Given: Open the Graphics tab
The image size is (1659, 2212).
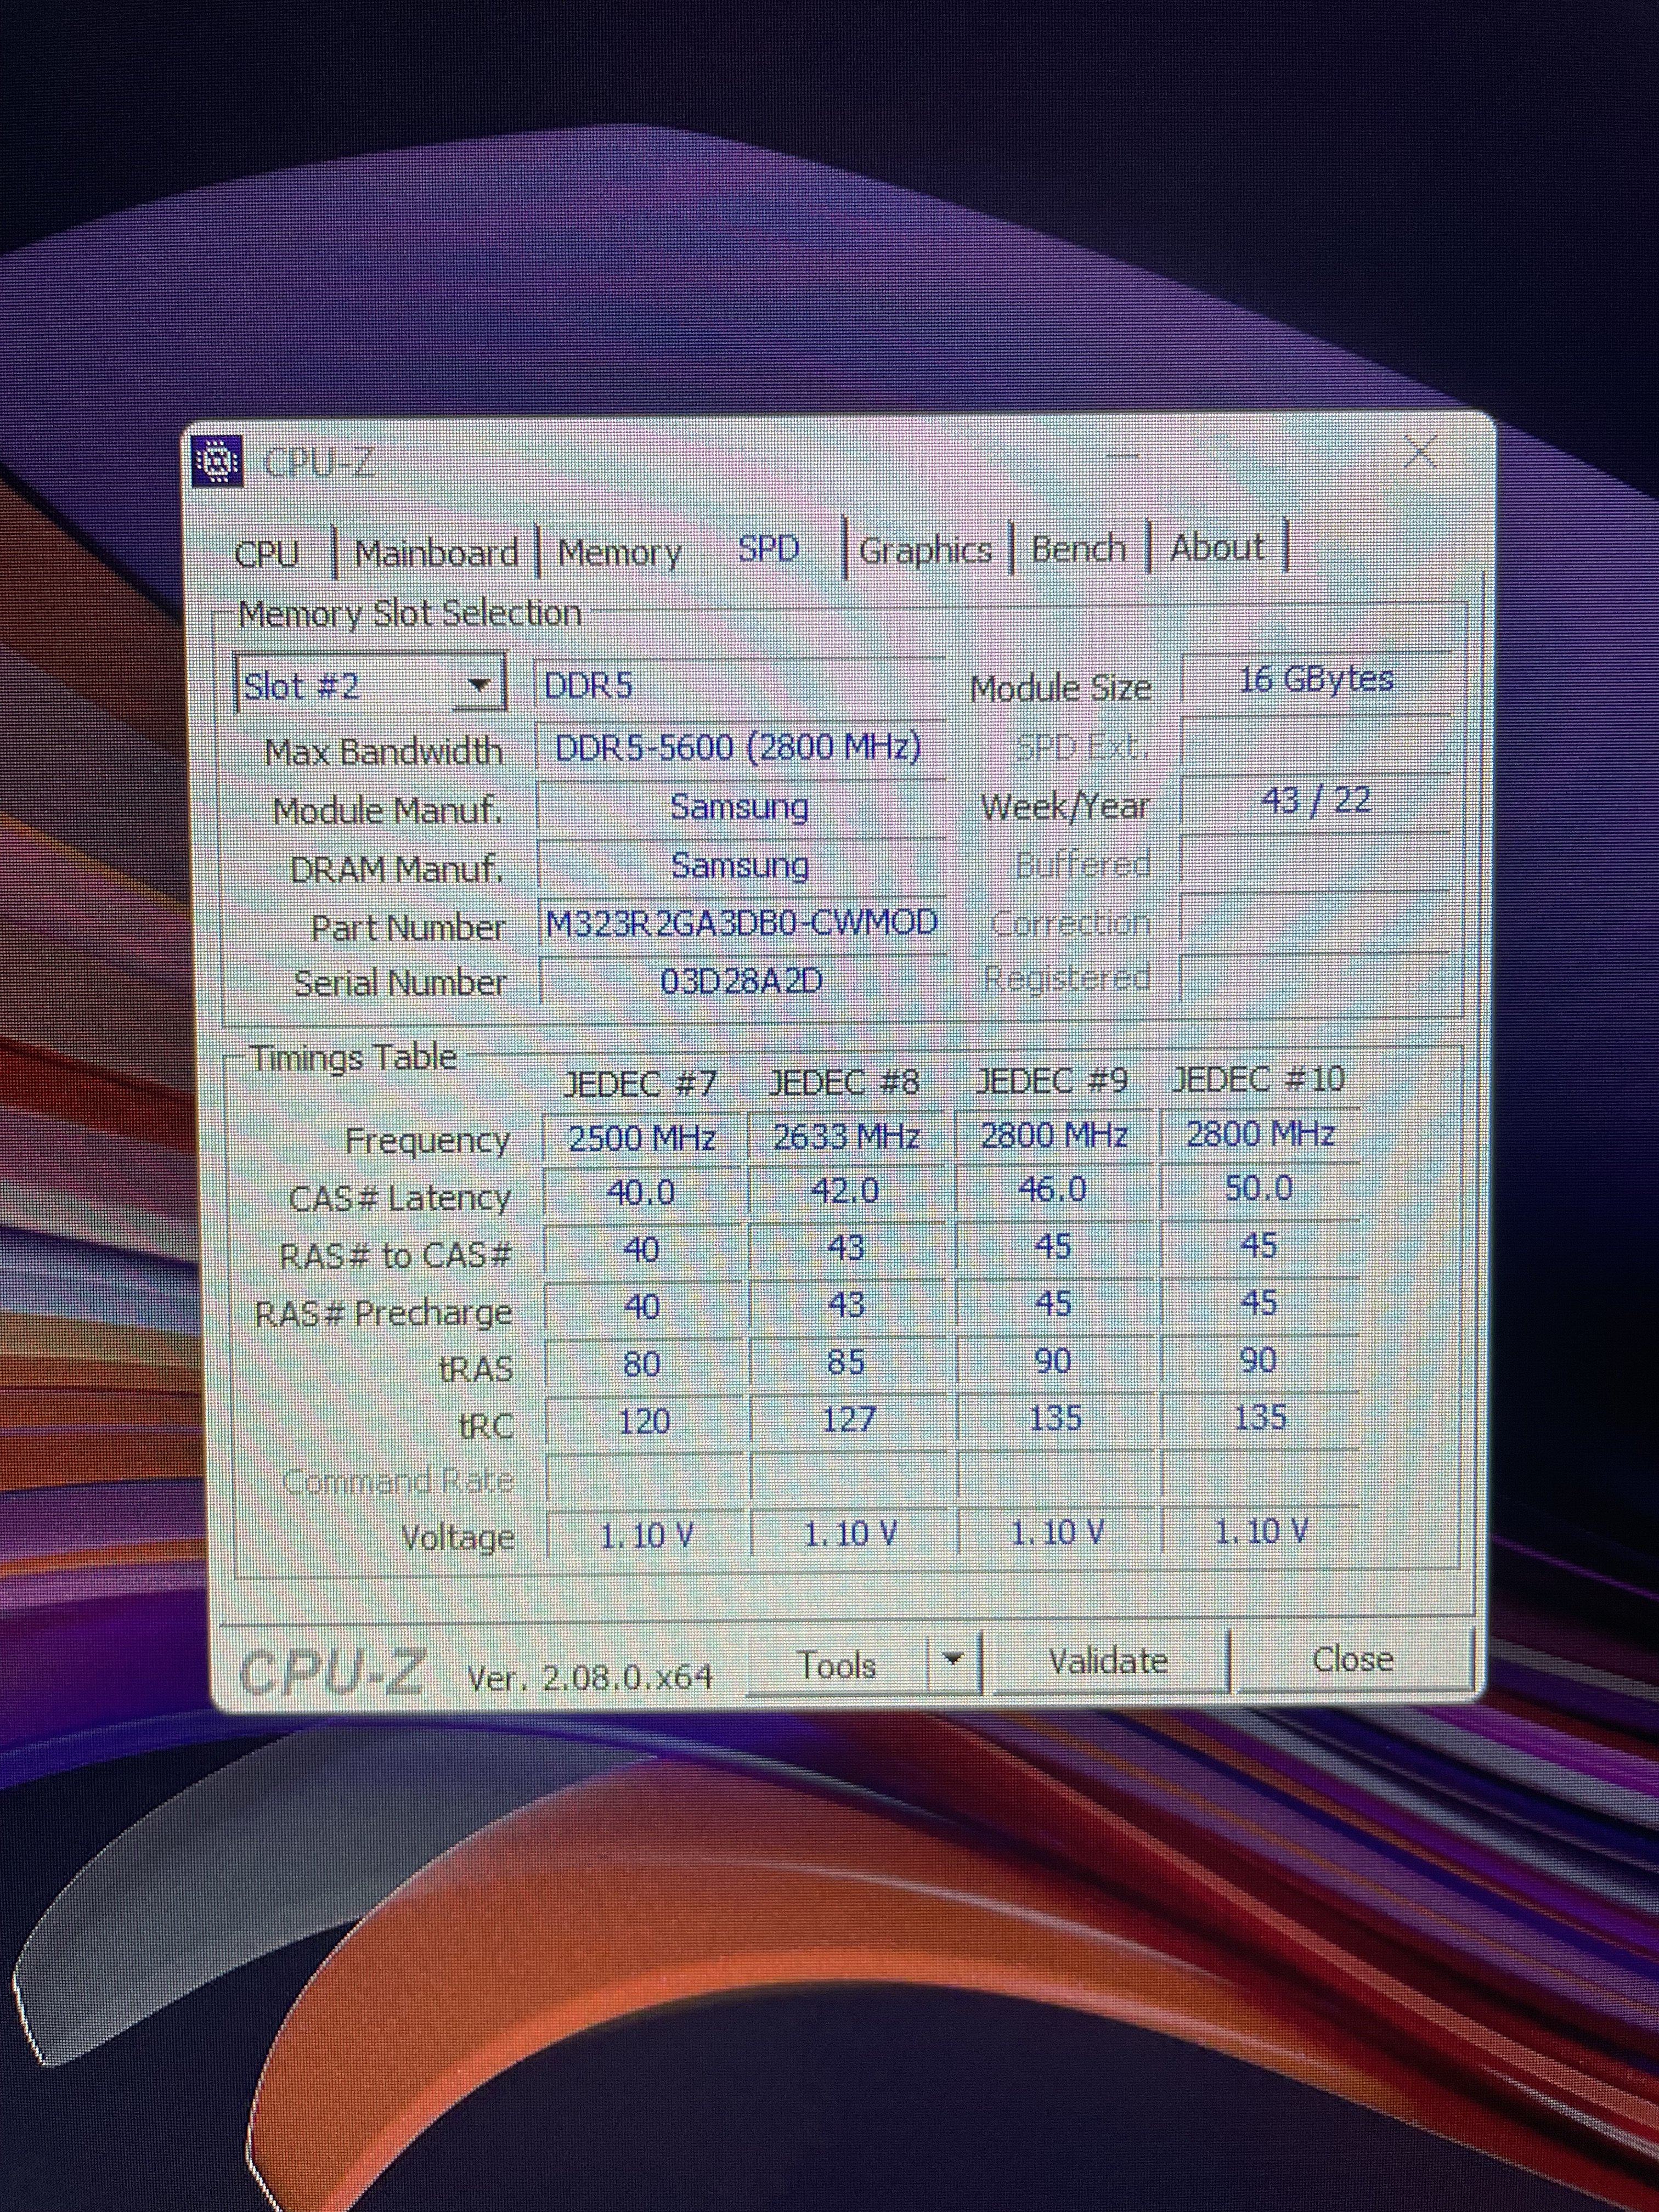Looking at the screenshot, I should pyautogui.click(x=925, y=550).
